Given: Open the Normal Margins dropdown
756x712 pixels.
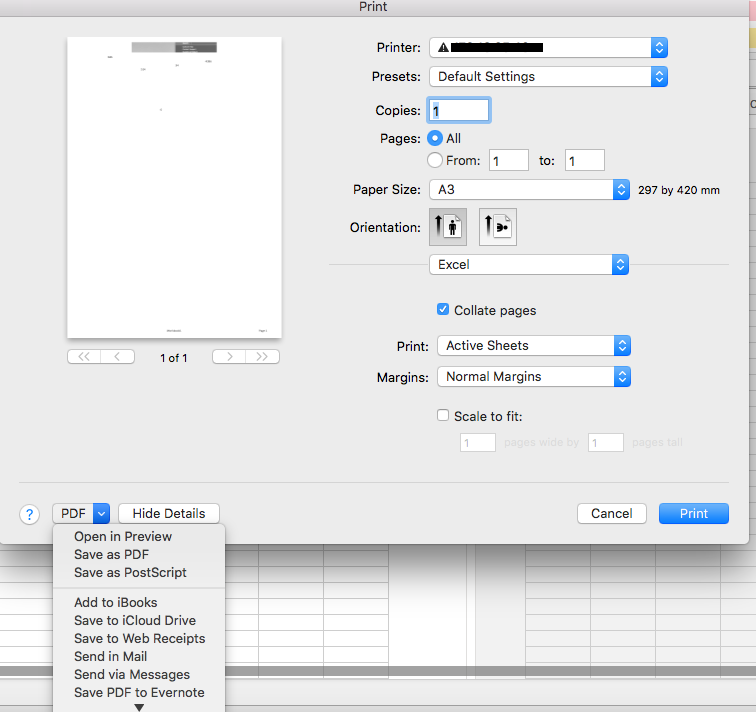Looking at the screenshot, I should 534,376.
